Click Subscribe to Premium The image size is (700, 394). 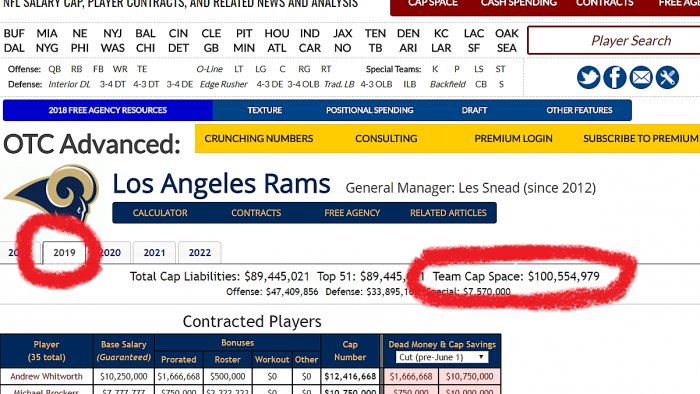(x=641, y=139)
